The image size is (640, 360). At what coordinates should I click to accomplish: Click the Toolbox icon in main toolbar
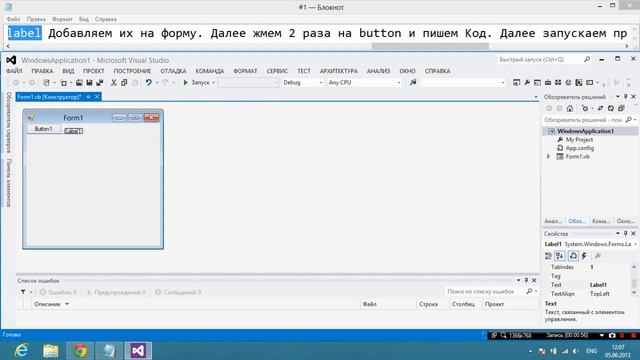click(548, 82)
